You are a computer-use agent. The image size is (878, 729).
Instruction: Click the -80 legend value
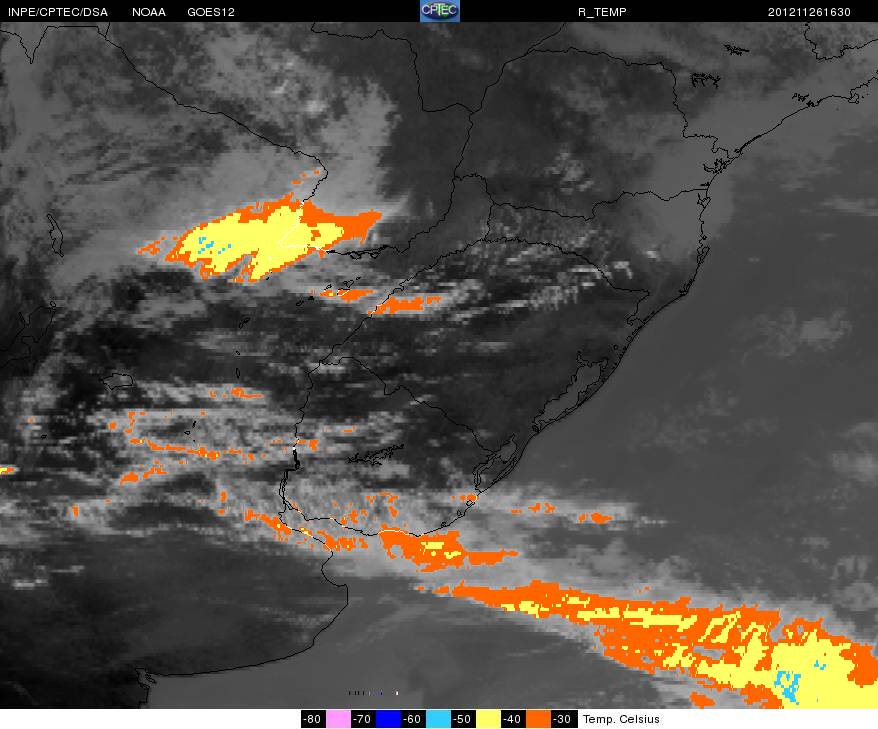(313, 719)
